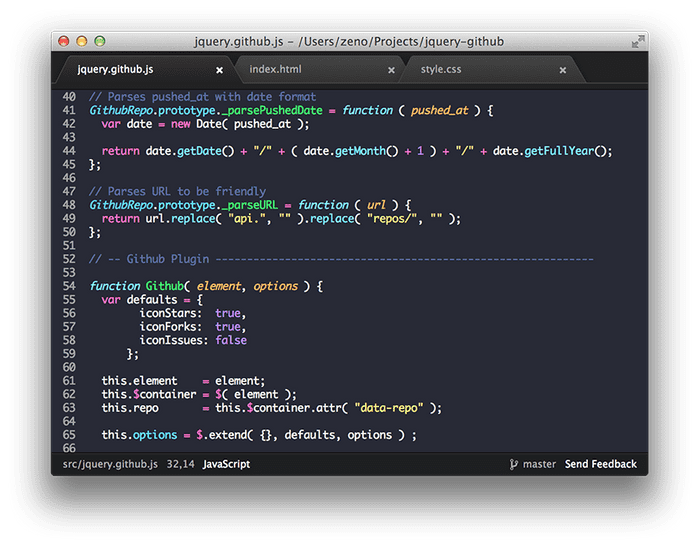Switch to the index.html tab
The image size is (700, 547).
click(x=275, y=69)
